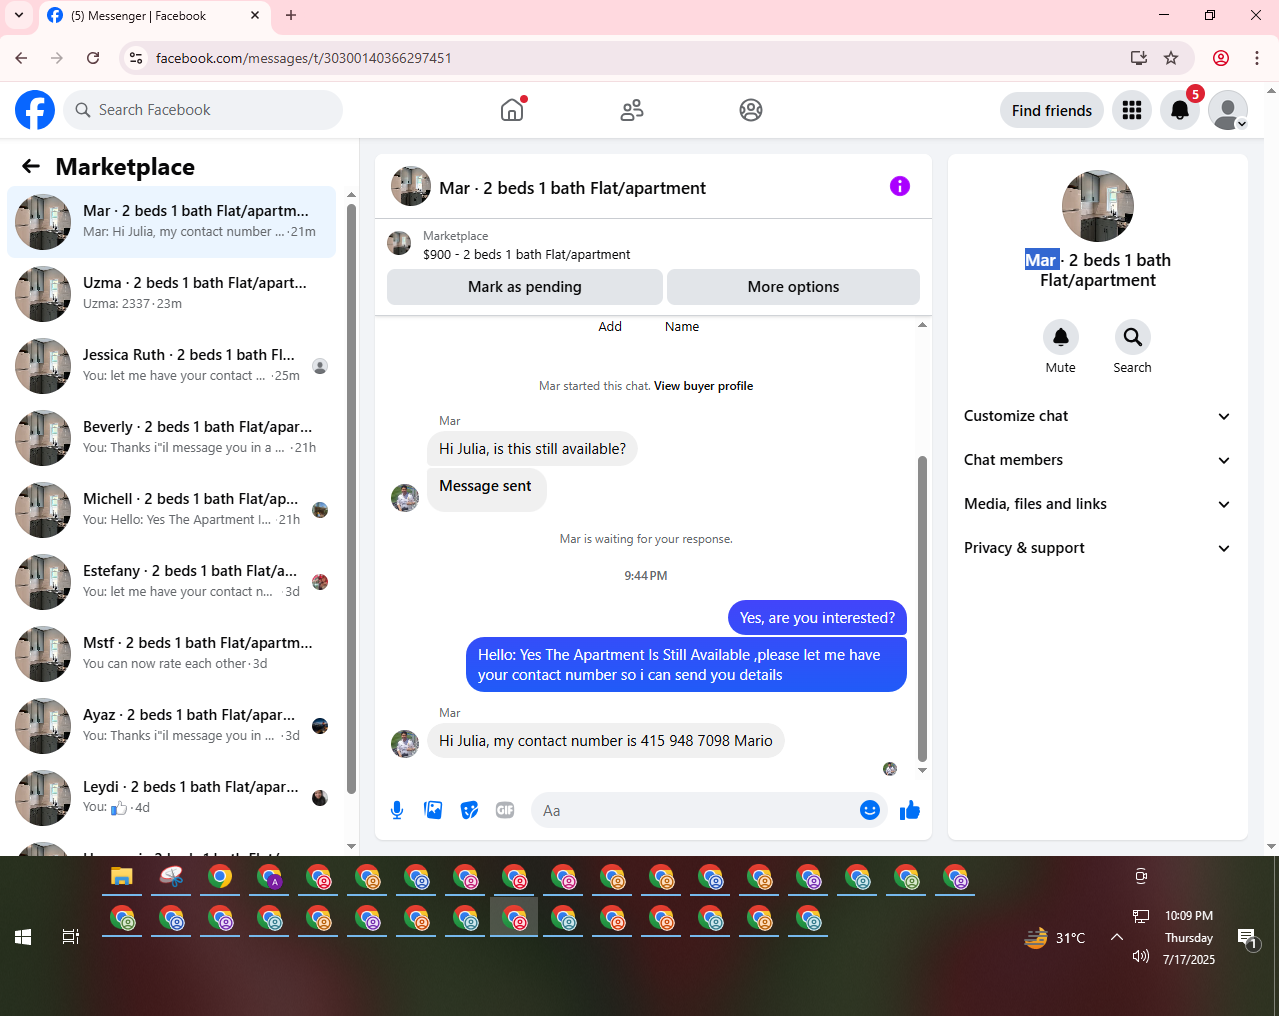1279x1016 pixels.
Task: View site information icon in the address bar
Action: tap(137, 58)
